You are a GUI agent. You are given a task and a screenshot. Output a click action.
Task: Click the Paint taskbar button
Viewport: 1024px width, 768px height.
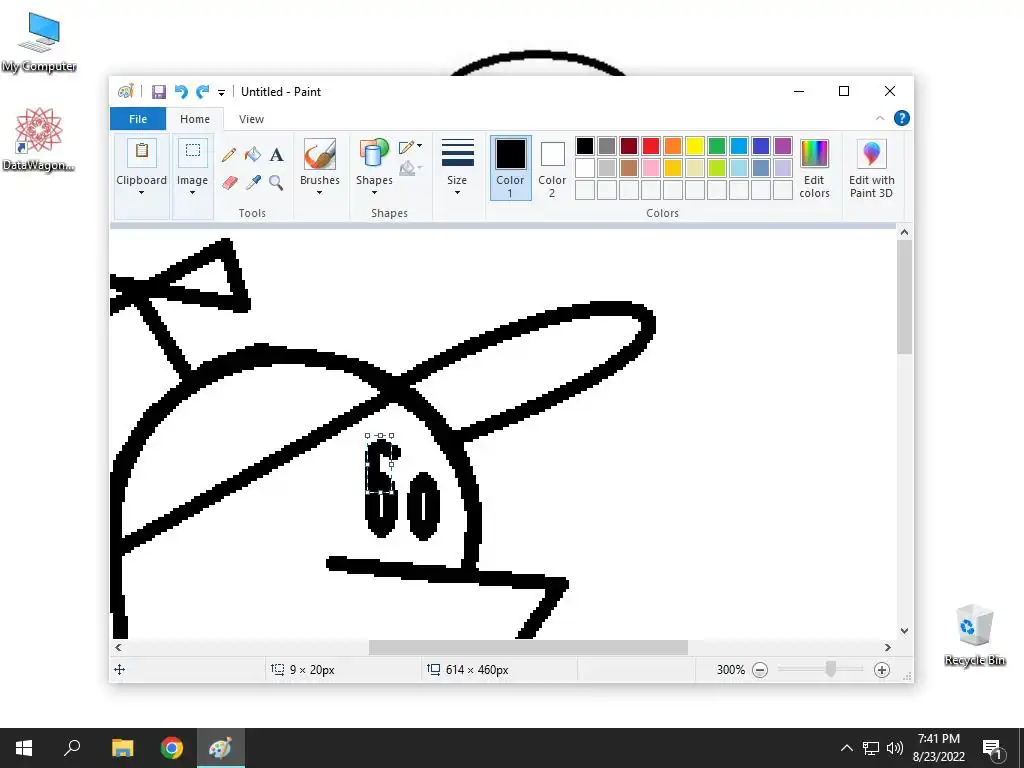(221, 748)
